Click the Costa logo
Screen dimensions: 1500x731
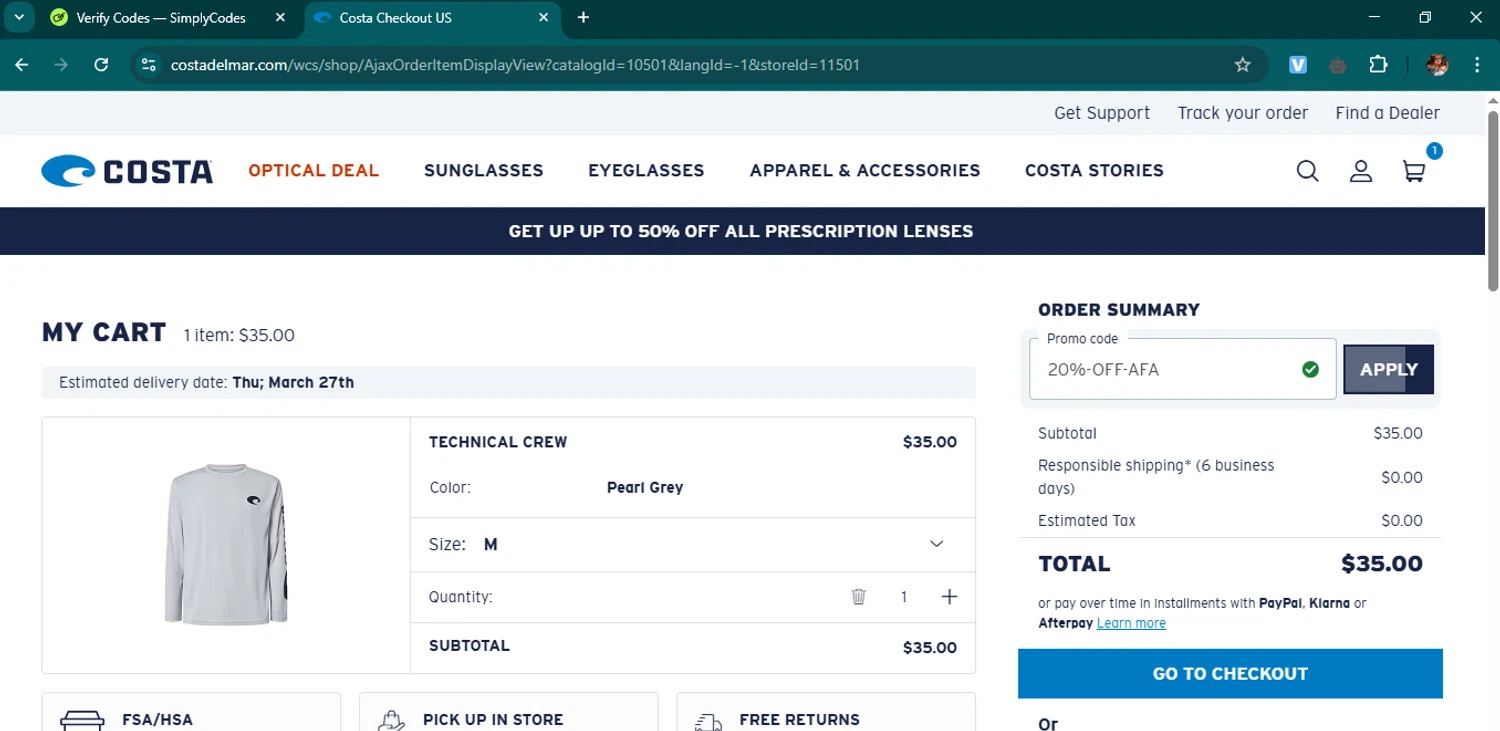[127, 171]
